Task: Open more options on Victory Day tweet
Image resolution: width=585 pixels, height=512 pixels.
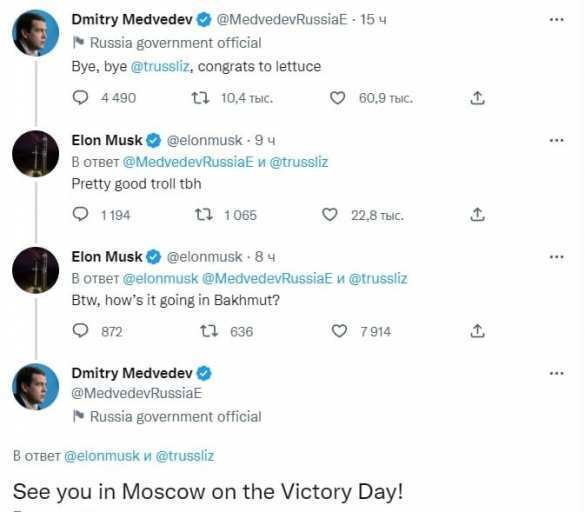Action: coord(557,373)
